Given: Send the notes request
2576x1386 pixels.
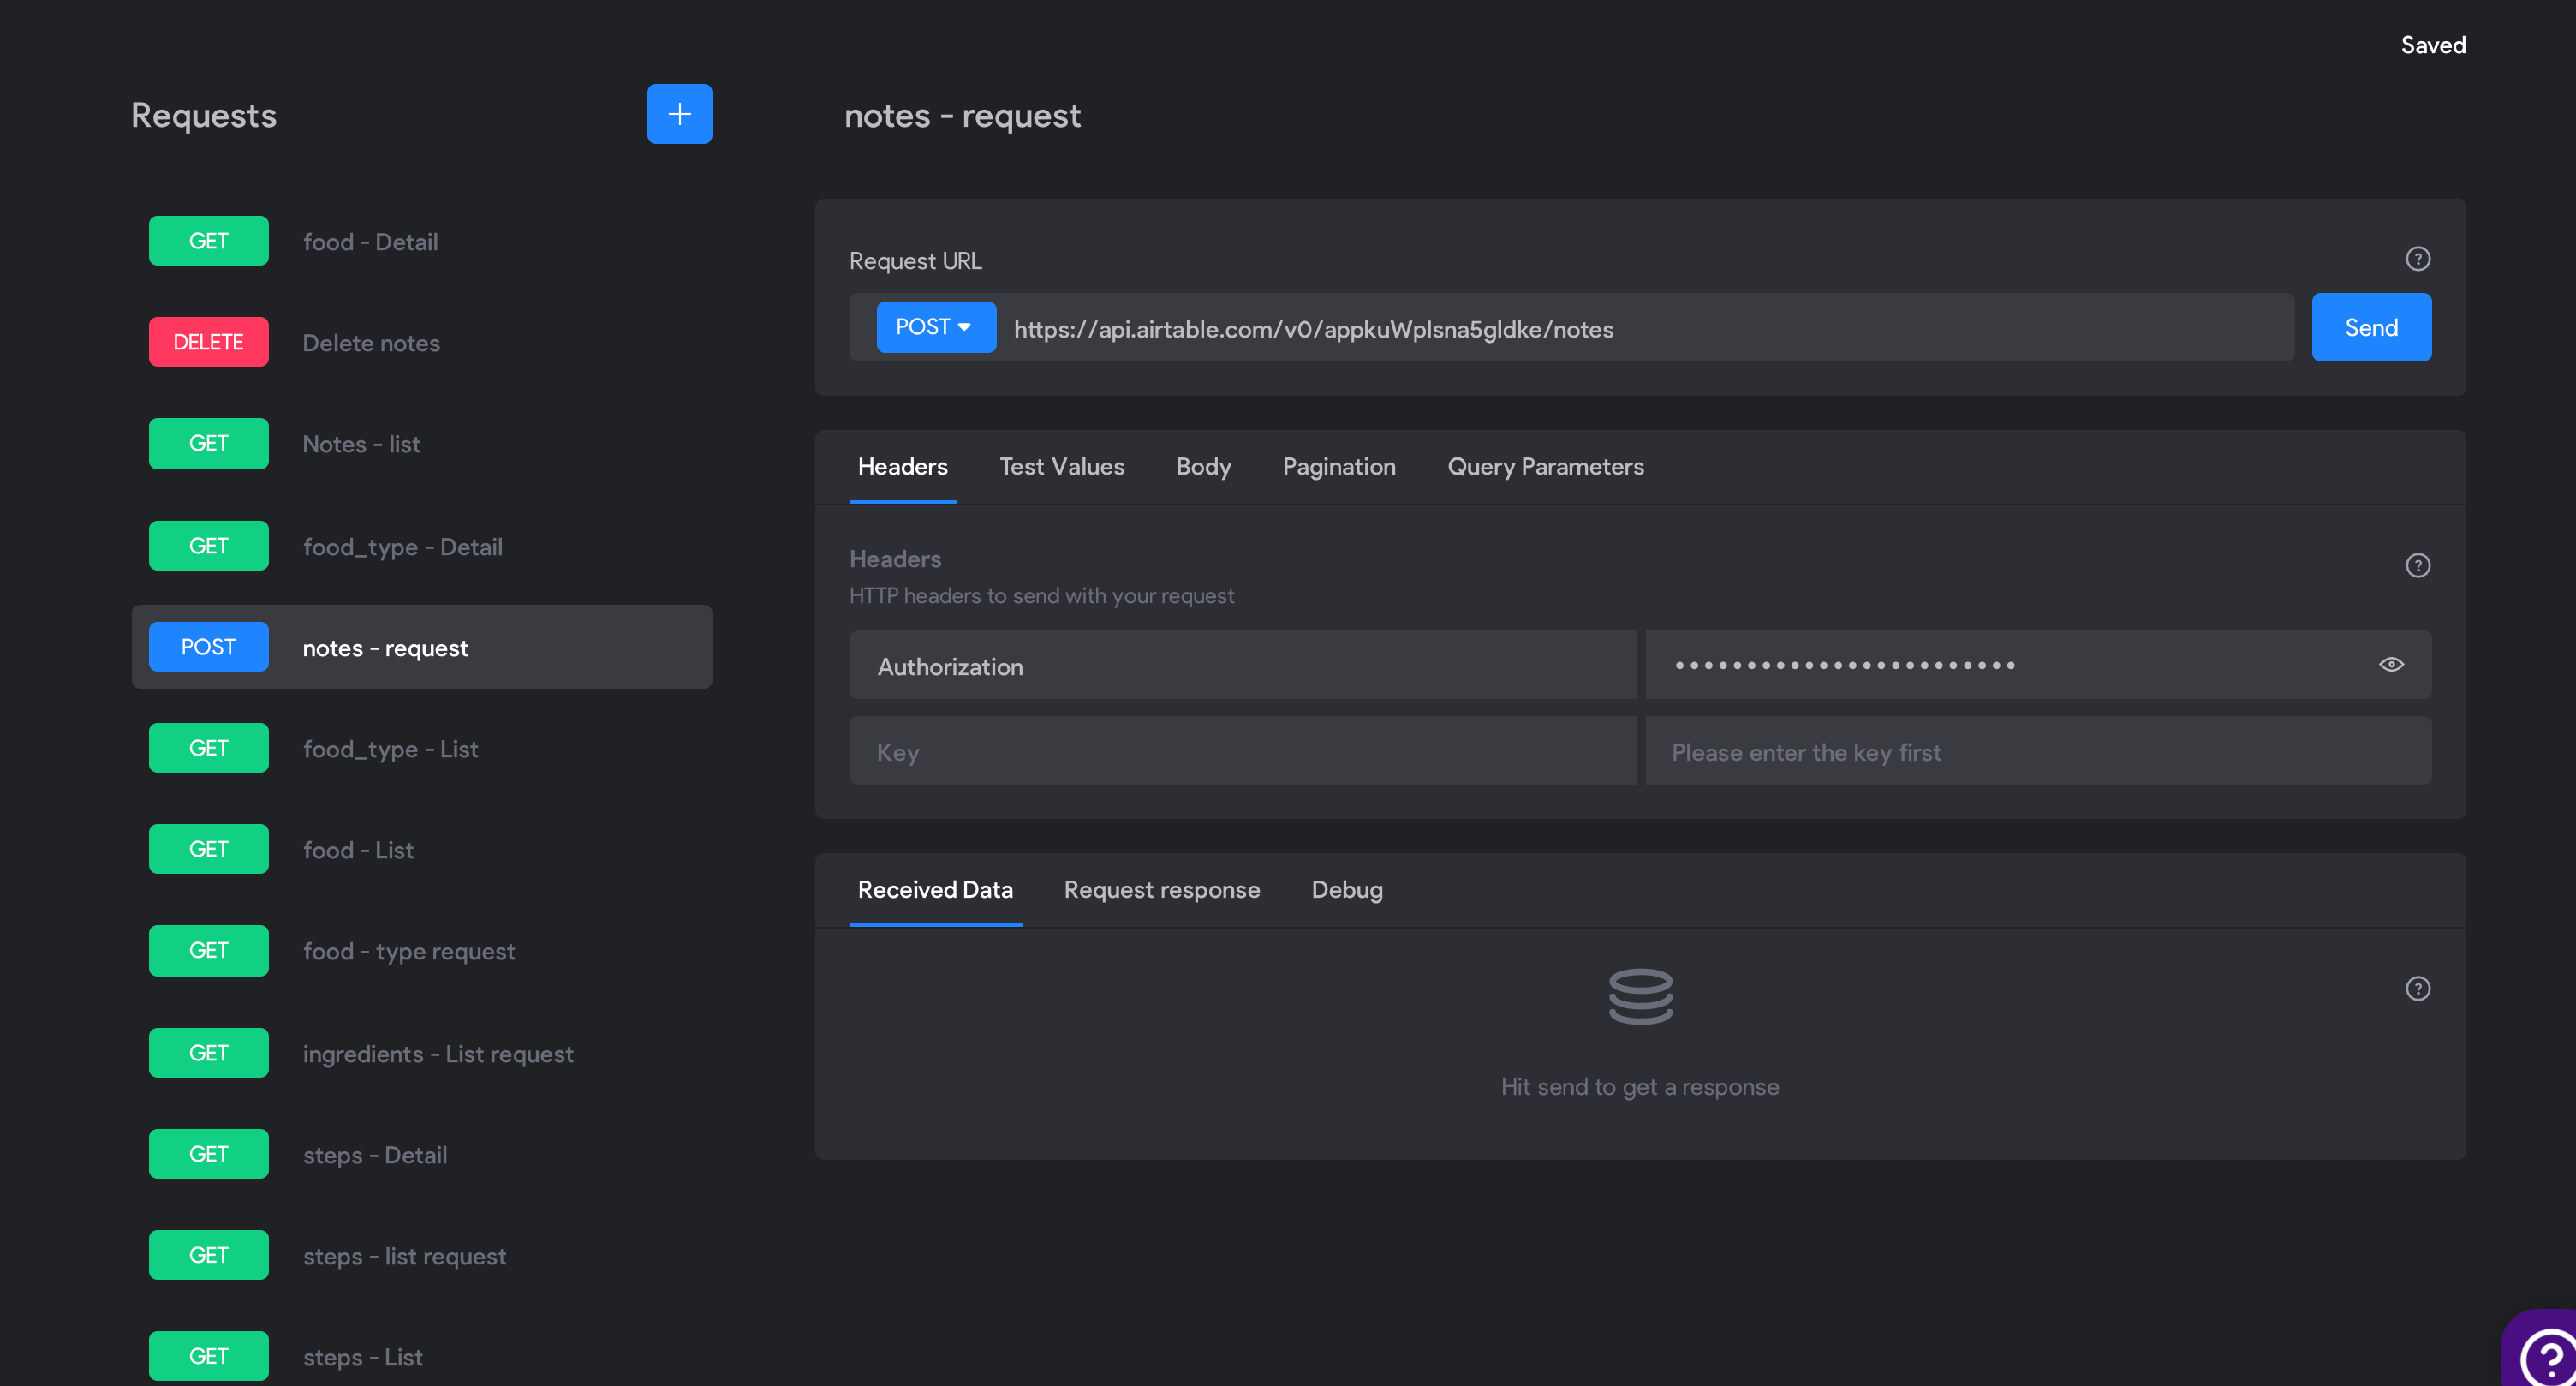Looking at the screenshot, I should click(2371, 327).
